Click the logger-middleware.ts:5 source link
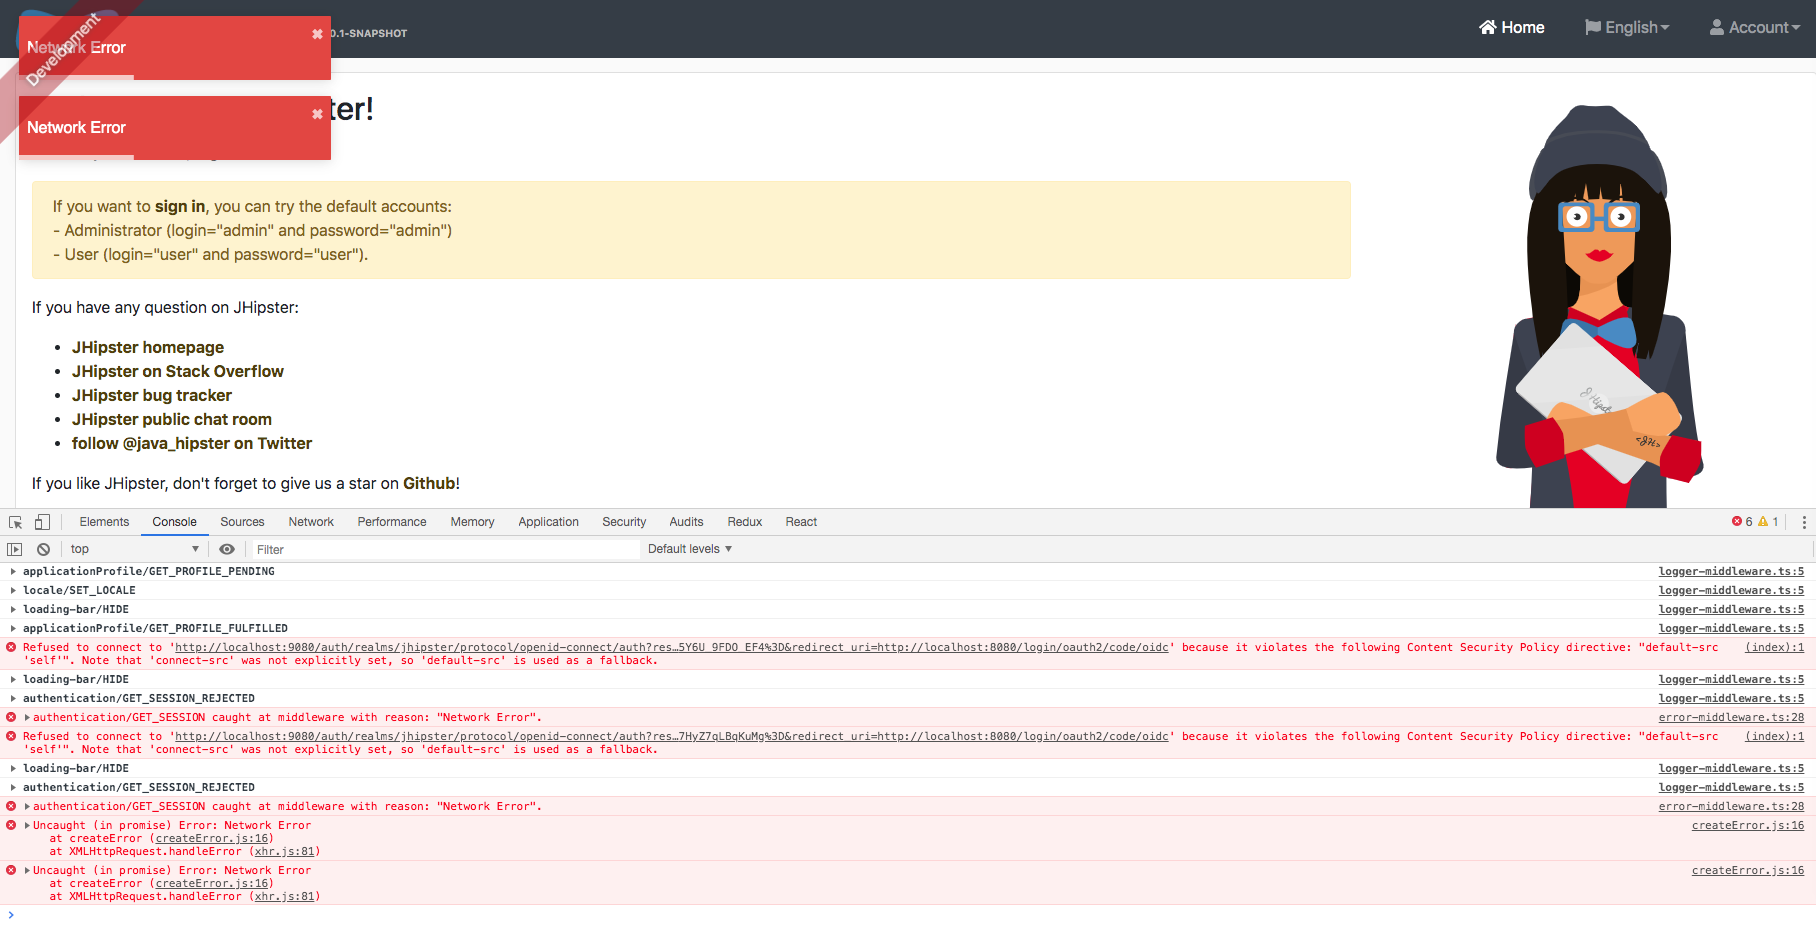 (x=1731, y=571)
